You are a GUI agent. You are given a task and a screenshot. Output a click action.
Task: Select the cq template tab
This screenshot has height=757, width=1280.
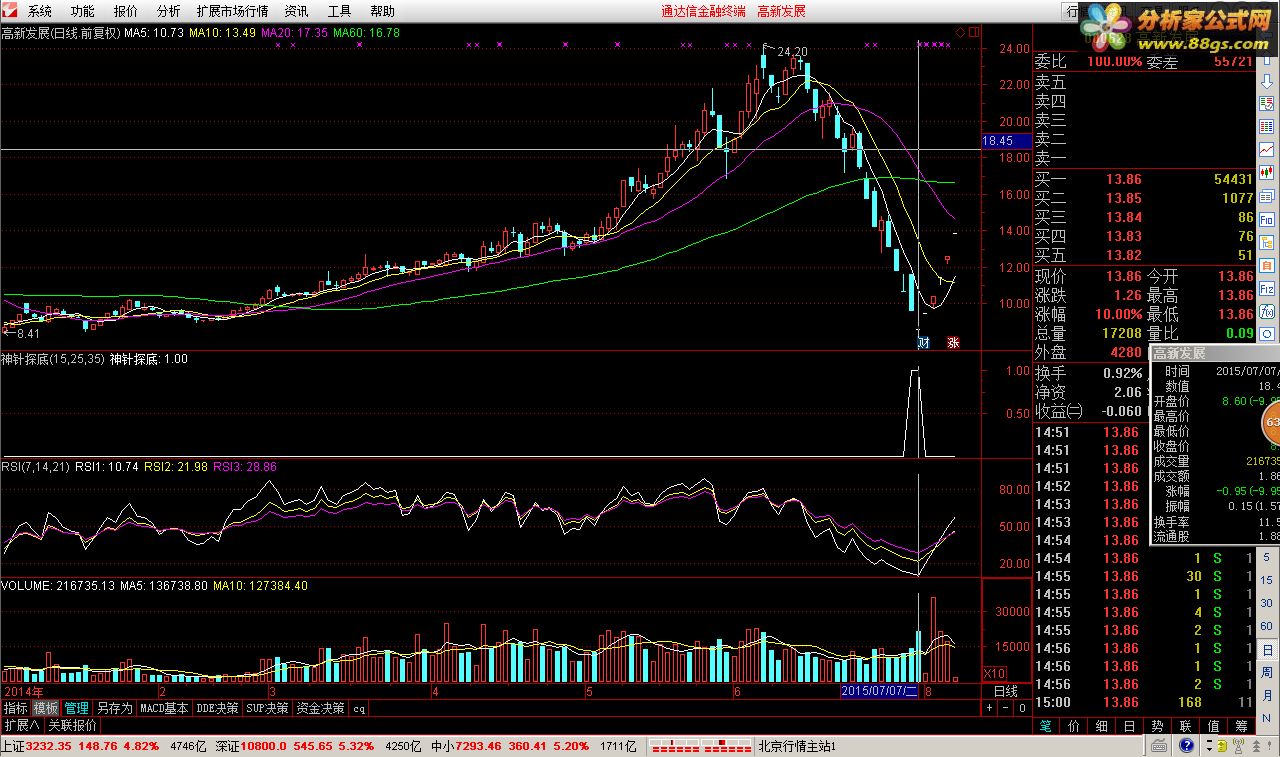(359, 708)
